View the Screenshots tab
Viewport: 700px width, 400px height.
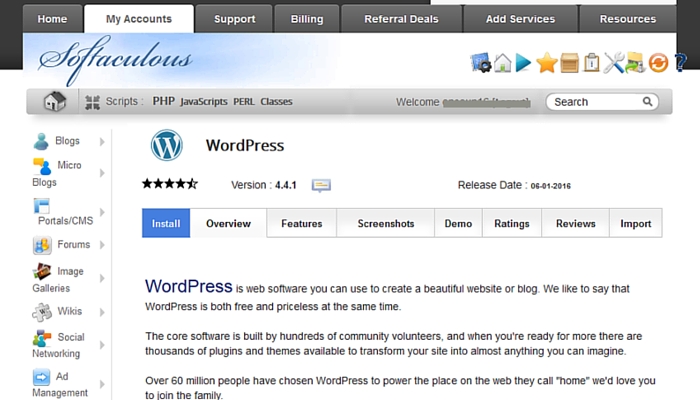point(386,223)
